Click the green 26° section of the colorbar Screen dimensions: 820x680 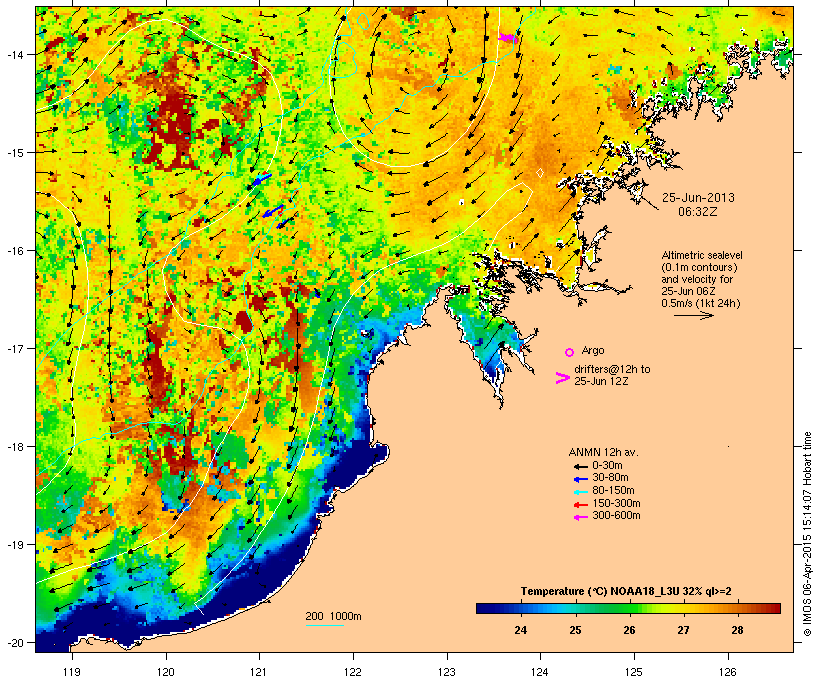[x=629, y=608]
